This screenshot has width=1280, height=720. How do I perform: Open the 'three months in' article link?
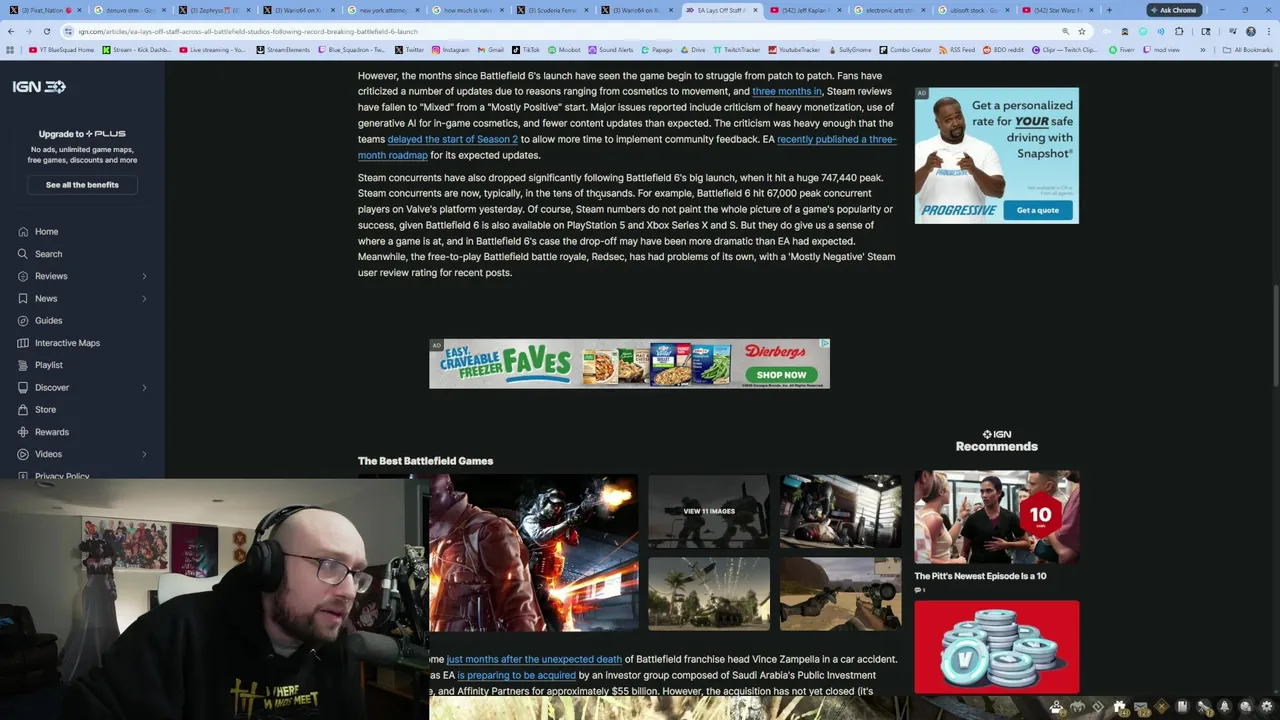click(x=786, y=91)
